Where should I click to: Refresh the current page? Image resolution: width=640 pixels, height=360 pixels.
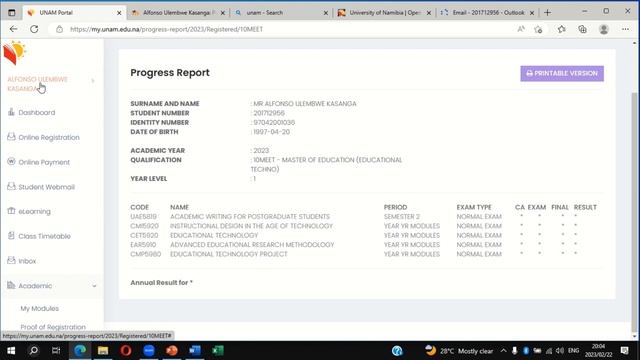[x=34, y=29]
